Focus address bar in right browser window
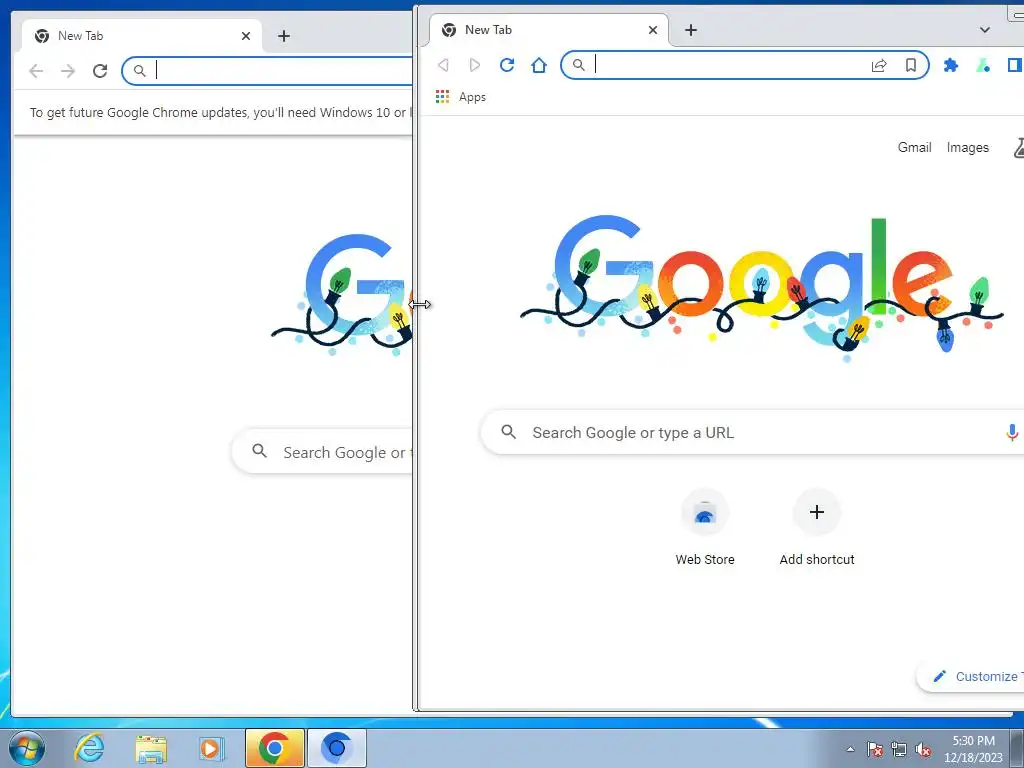 pyautogui.click(x=744, y=65)
